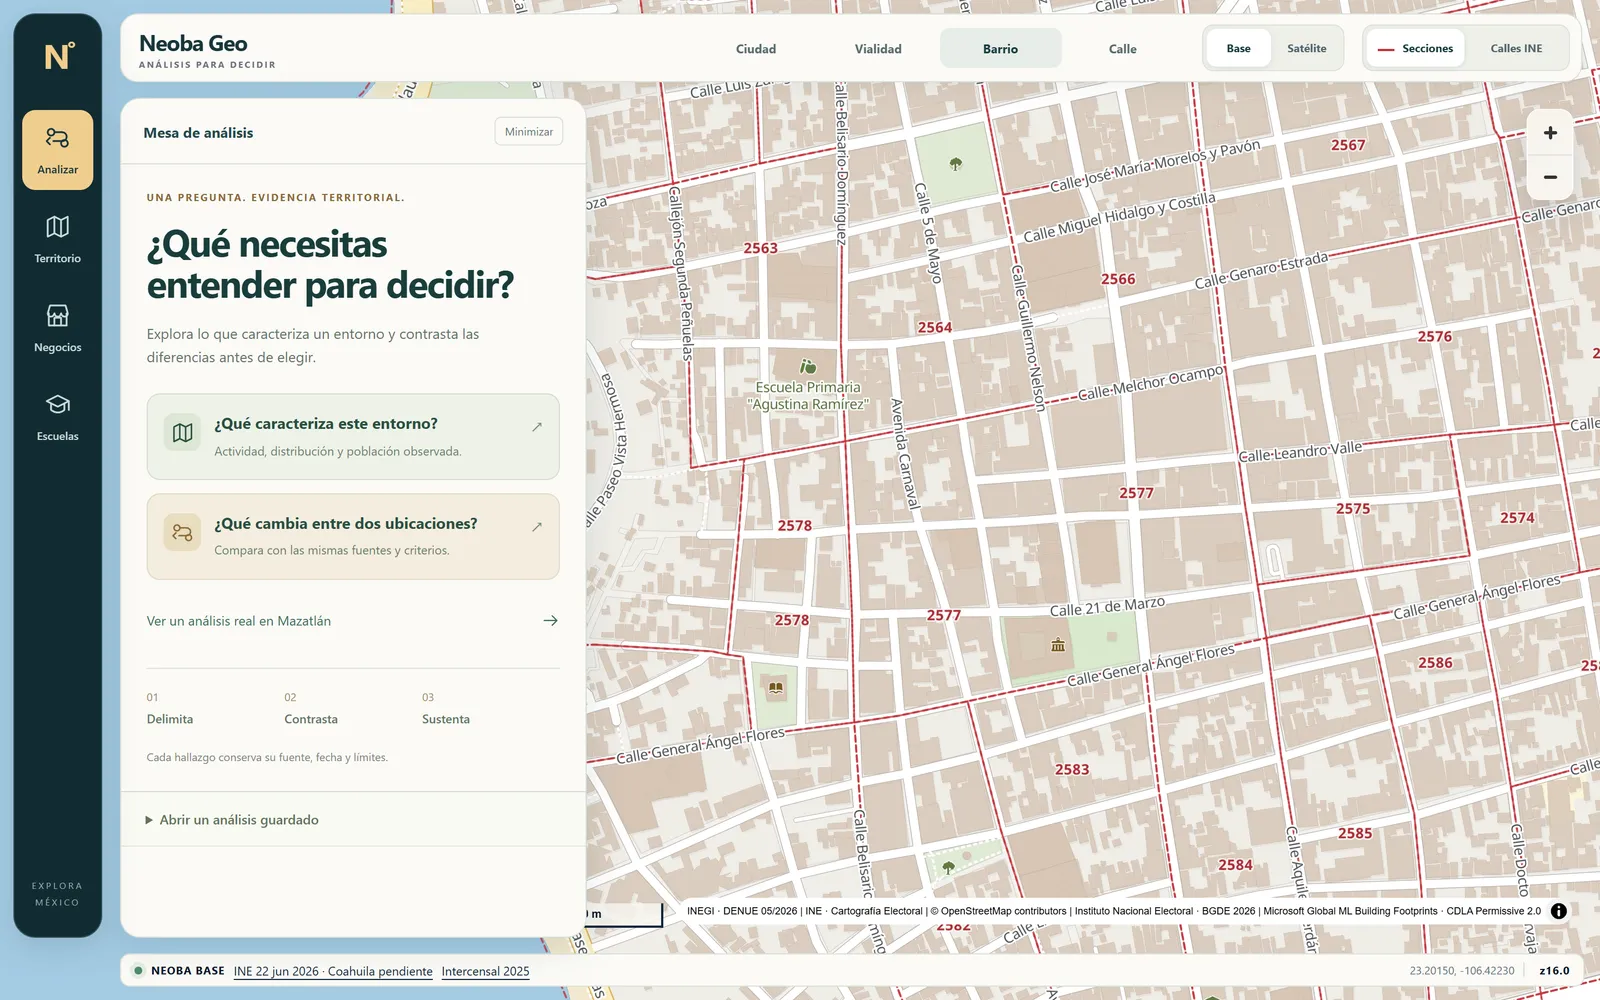Viewport: 1600px width, 1000px height.
Task: Open the Negocios sidebar section
Action: pos(58,328)
